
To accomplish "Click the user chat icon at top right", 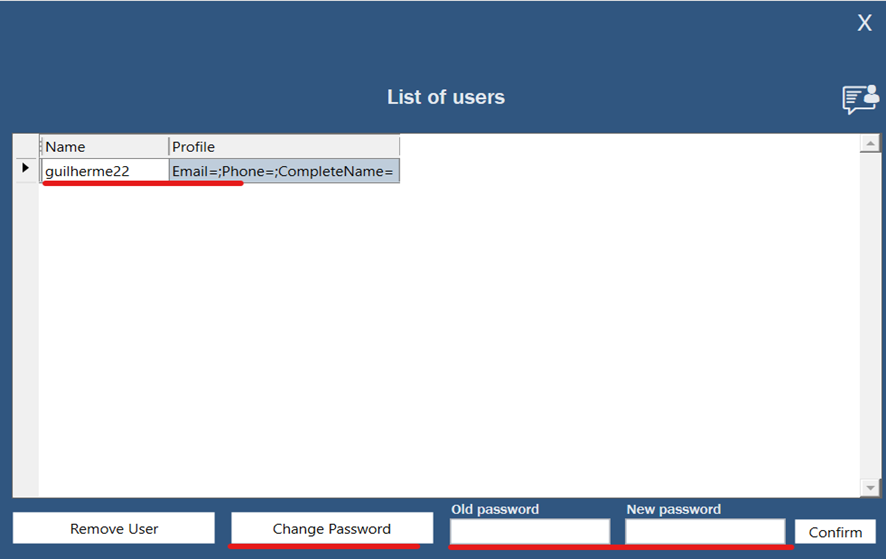I will tap(860, 98).
